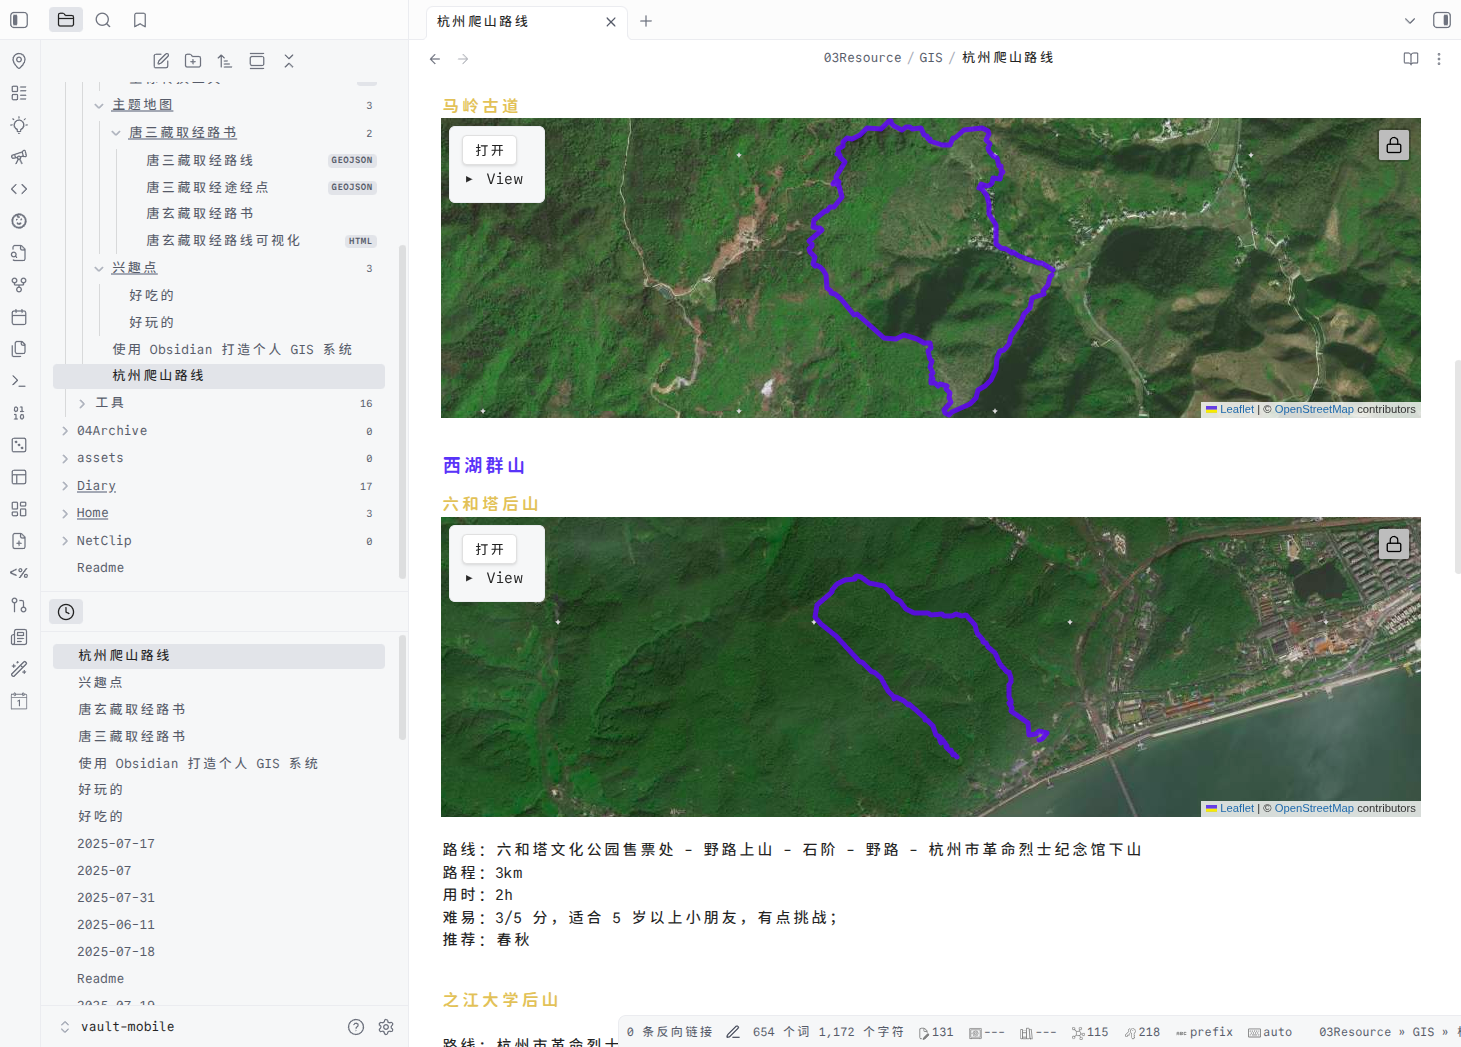
Task: Open 唐三藏取经路线 GeoJSON file
Action: pos(200,160)
